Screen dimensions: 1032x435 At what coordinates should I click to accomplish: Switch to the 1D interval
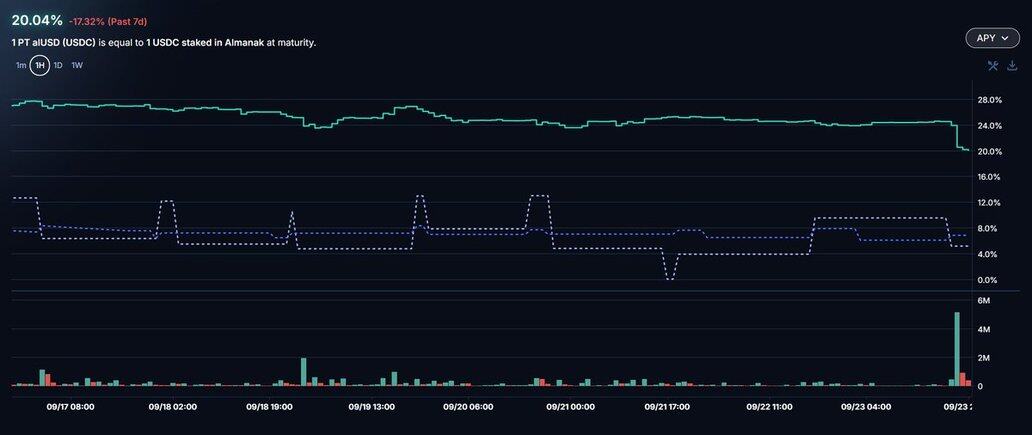coord(58,66)
